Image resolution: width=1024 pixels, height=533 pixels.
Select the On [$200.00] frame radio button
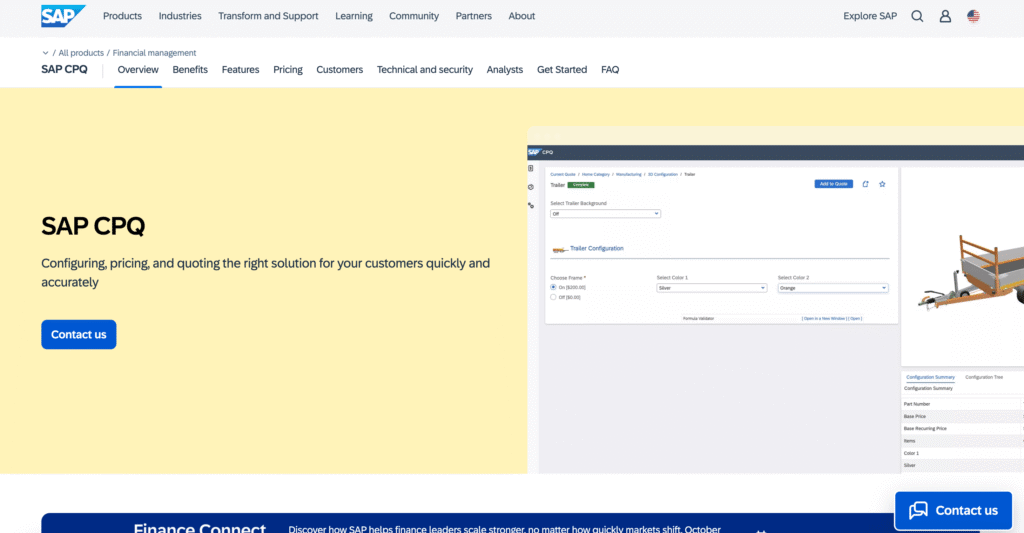pyautogui.click(x=553, y=287)
